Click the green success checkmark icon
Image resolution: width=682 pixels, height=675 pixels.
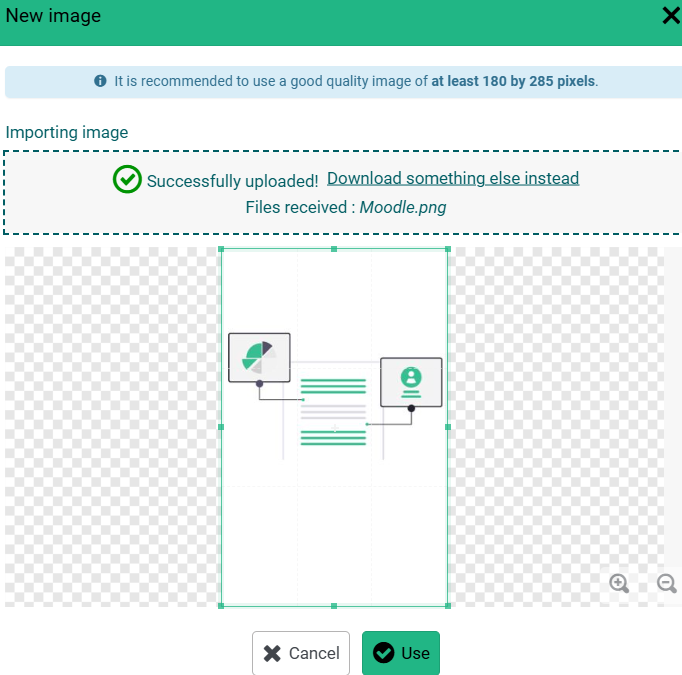(127, 179)
